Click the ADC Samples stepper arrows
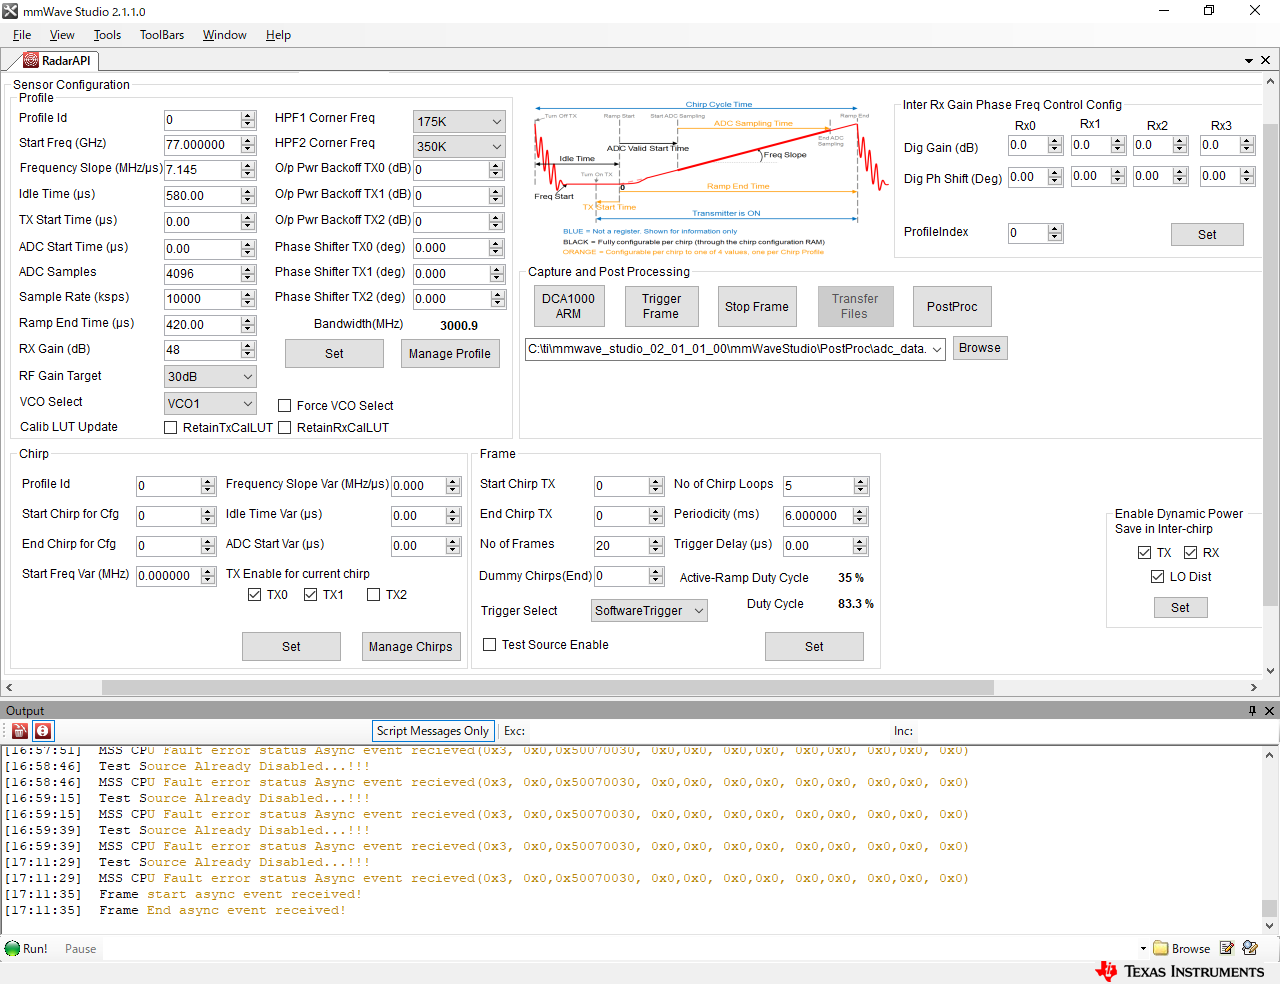 click(x=248, y=274)
